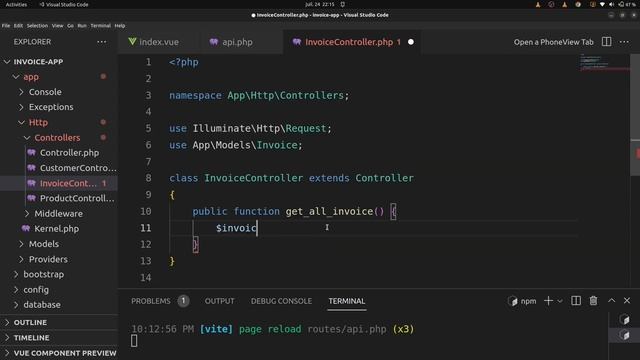The height and width of the screenshot is (360, 640).
Task: Open the Edit menu
Action: click(18, 25)
